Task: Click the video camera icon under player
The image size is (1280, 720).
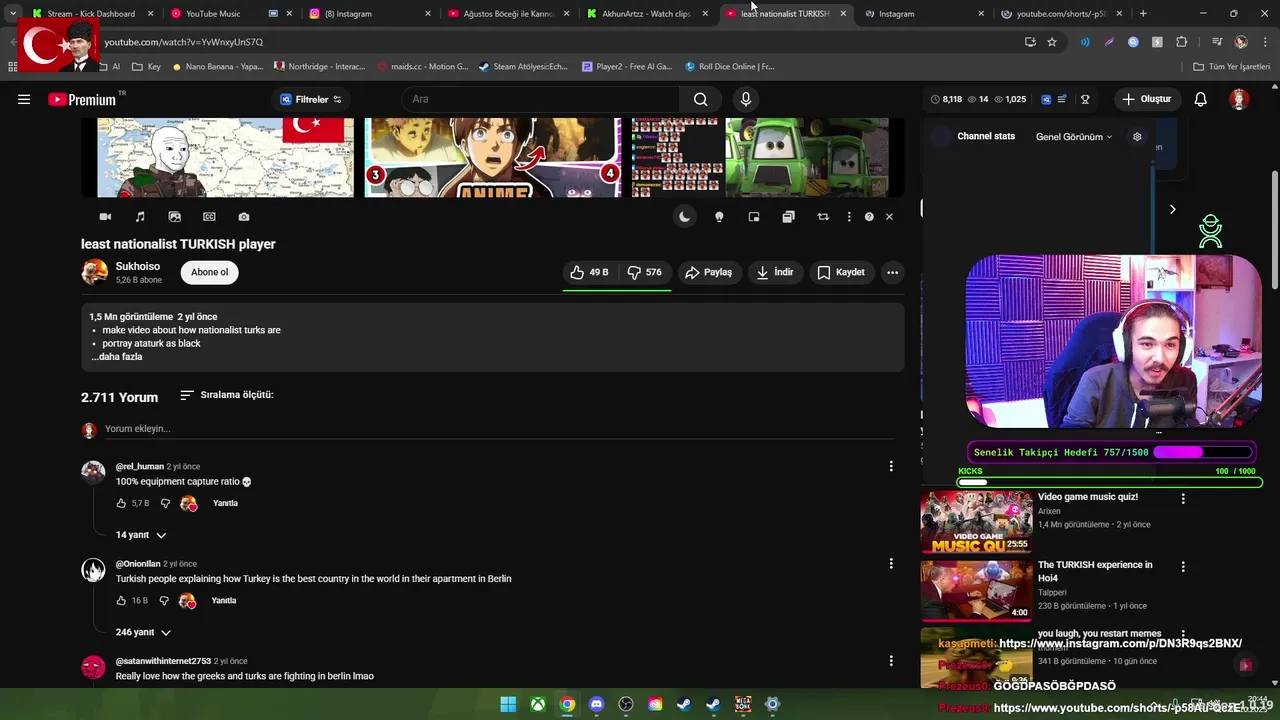Action: coord(105,217)
